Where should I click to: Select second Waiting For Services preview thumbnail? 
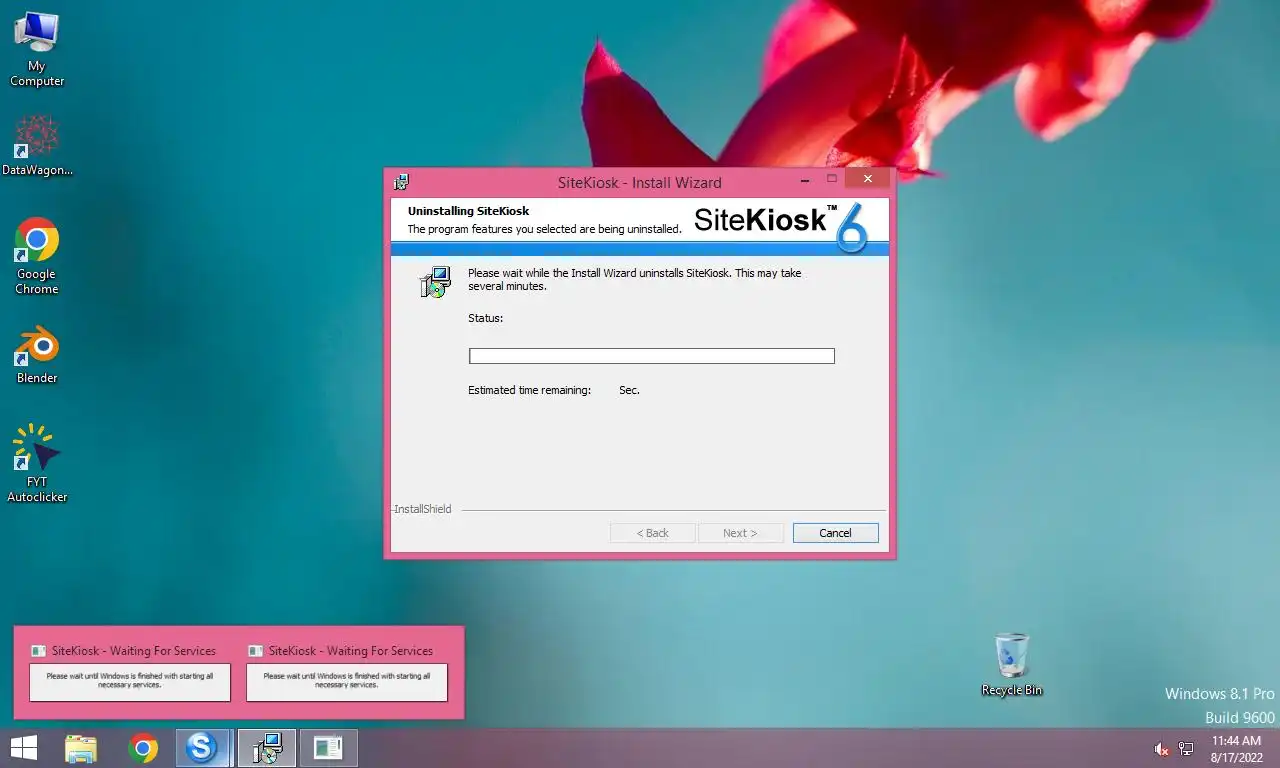347,672
